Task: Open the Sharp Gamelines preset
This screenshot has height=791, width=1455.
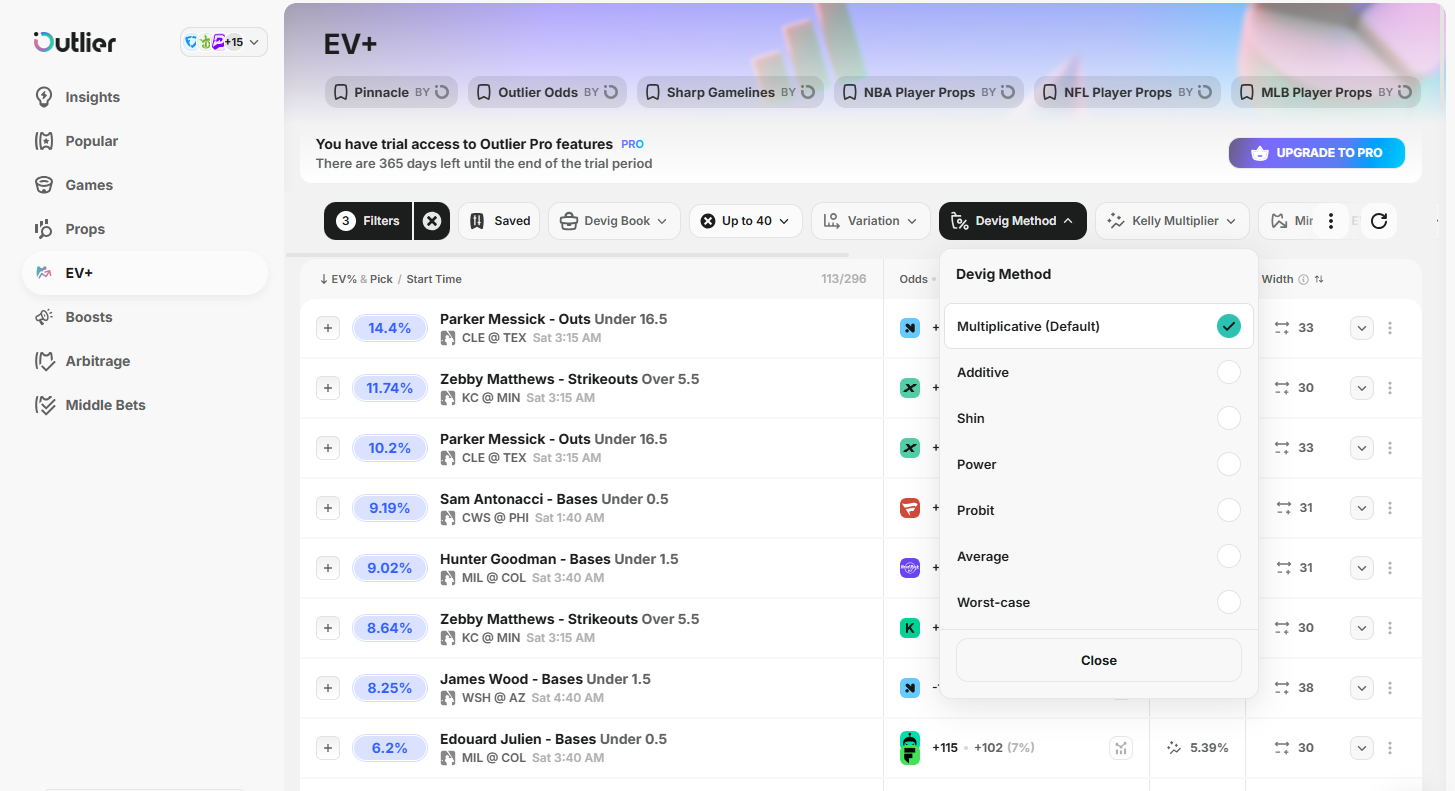Action: [x=730, y=92]
